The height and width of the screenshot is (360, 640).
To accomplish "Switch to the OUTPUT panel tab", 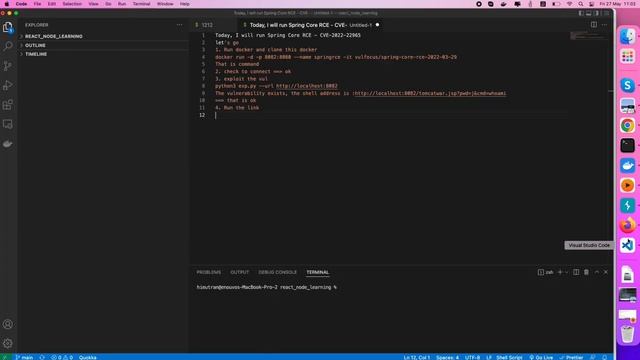I will coord(240,272).
